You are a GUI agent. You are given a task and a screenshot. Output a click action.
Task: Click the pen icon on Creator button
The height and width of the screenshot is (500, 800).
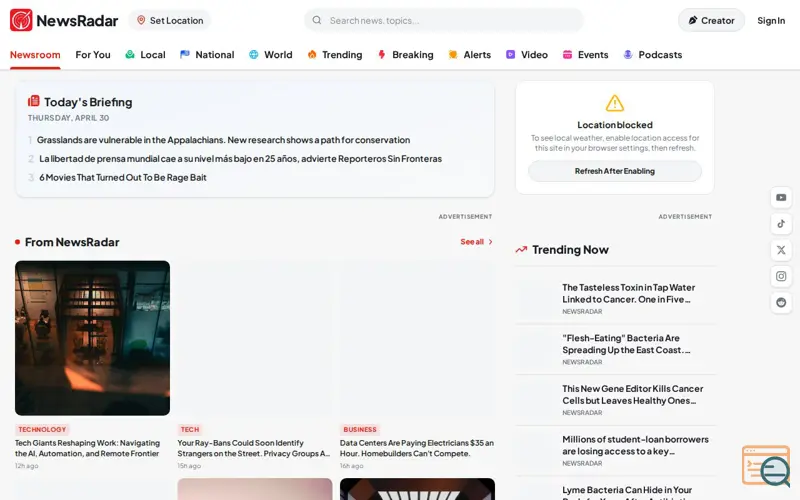point(692,20)
